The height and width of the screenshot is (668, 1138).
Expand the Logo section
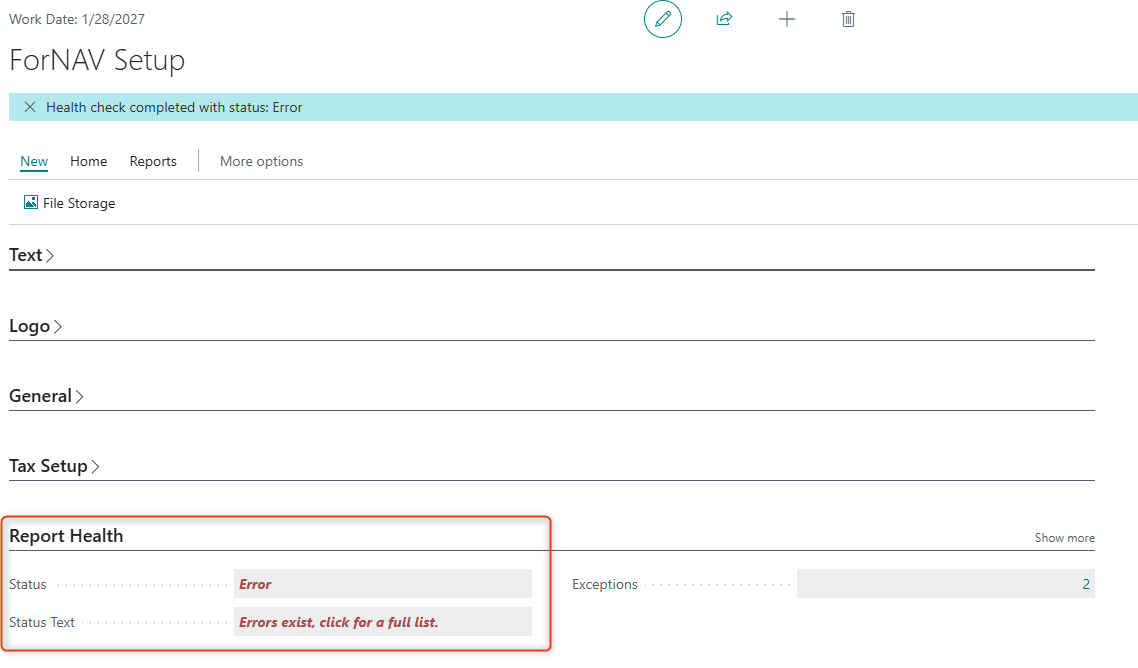[36, 326]
